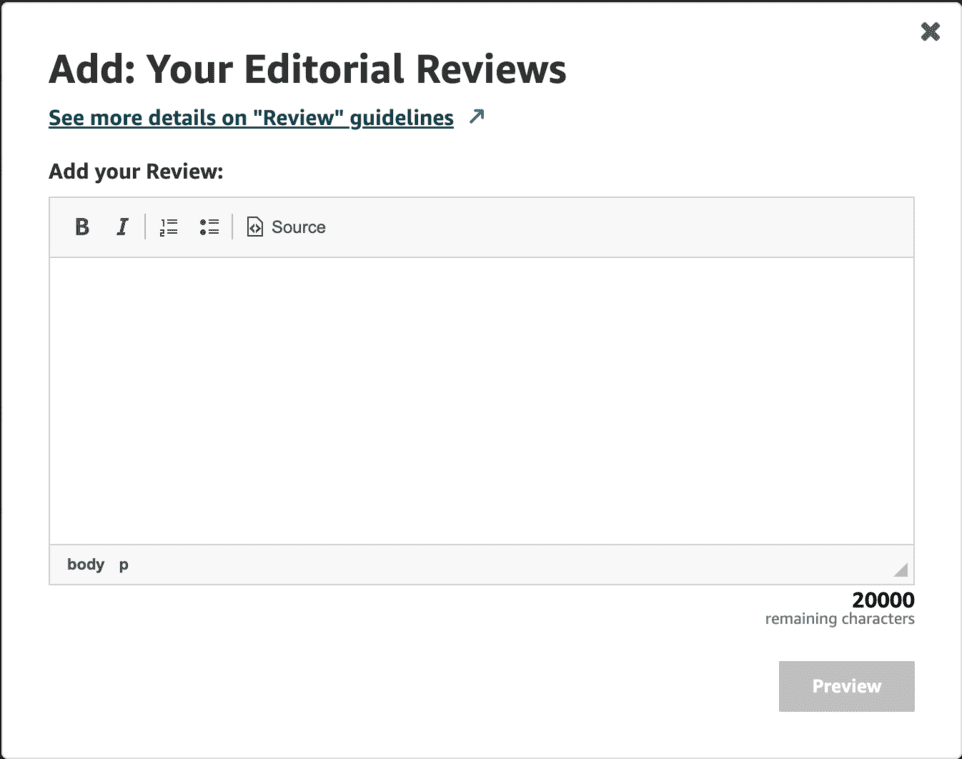The height and width of the screenshot is (759, 962).
Task: Click the editor resize handle corner
Action: coord(901,570)
